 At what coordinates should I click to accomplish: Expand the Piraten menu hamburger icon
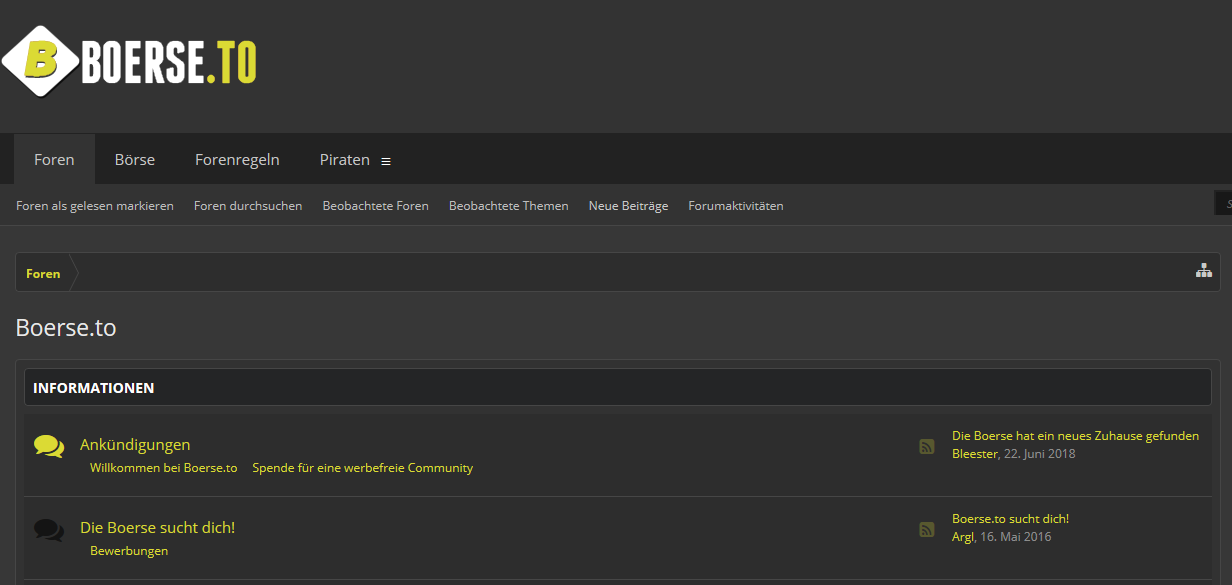386,161
